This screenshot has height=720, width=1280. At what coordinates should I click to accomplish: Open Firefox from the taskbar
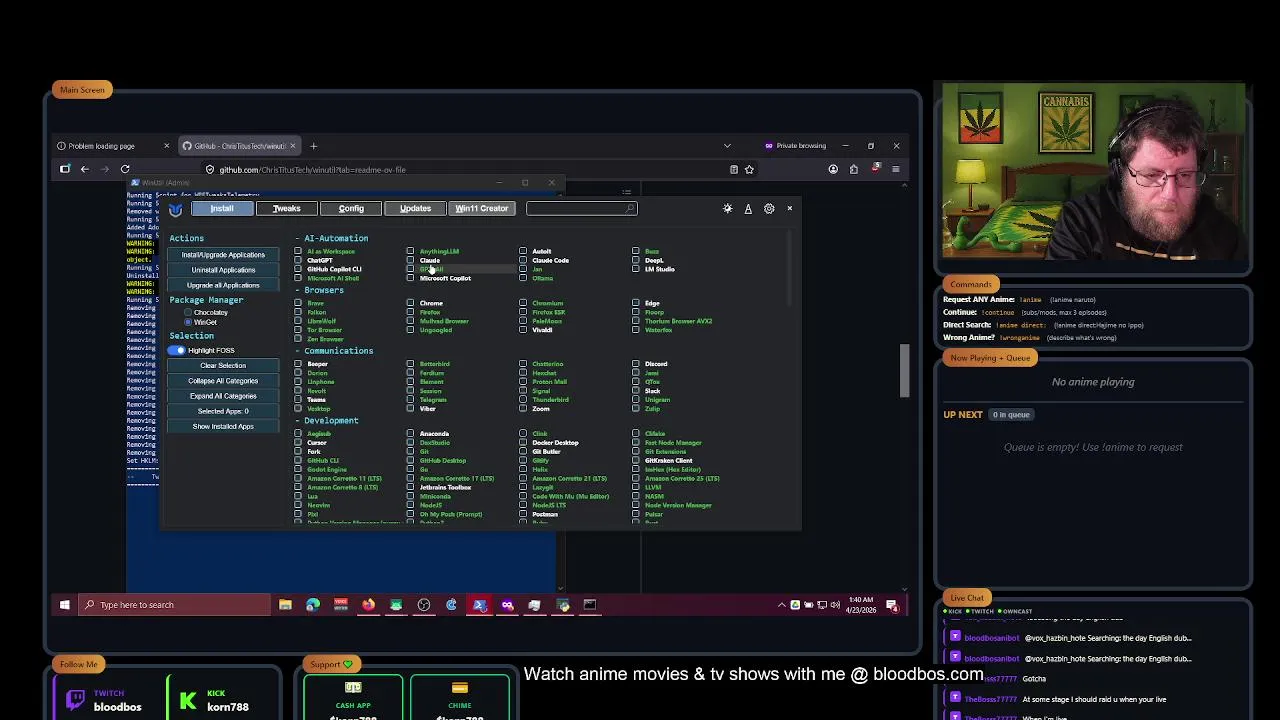point(368,604)
